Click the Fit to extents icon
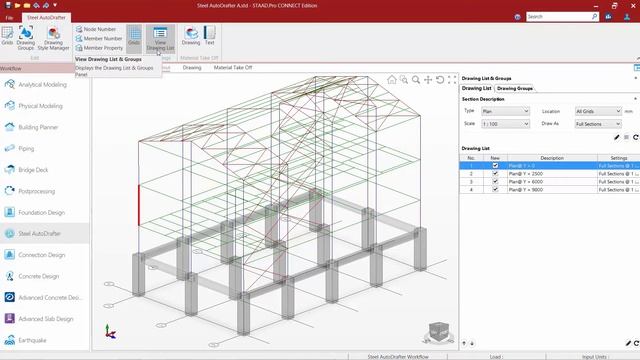 coord(452,80)
